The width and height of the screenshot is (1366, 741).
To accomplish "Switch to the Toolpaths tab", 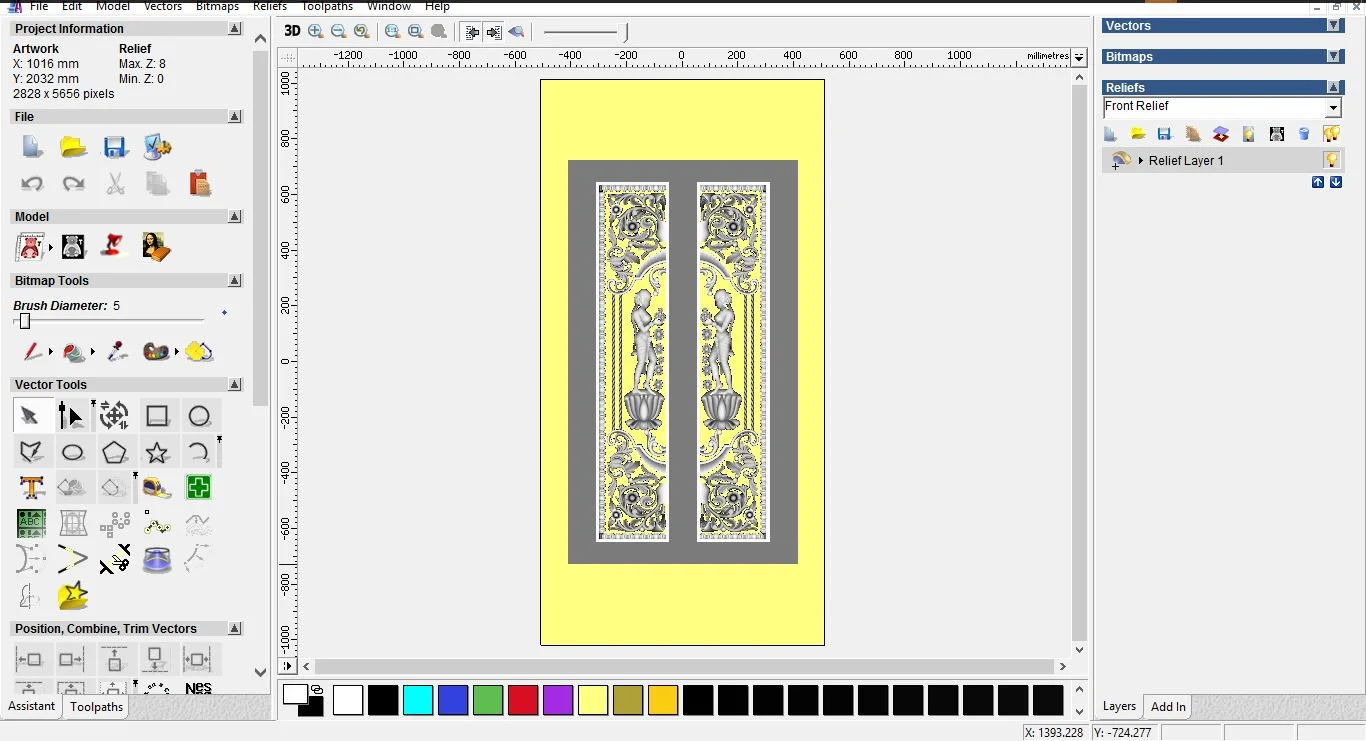I will coord(96,707).
